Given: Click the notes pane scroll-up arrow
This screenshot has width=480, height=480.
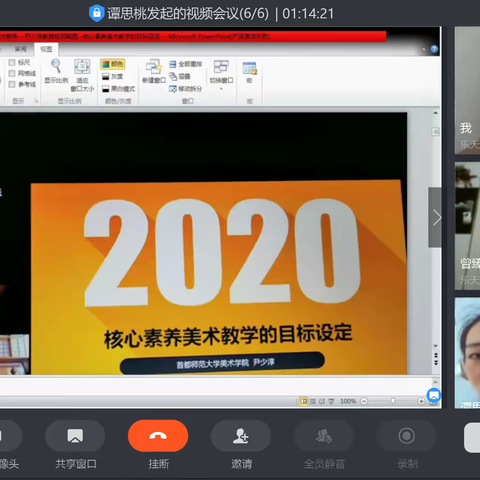Looking at the screenshot, I should click(435, 382).
